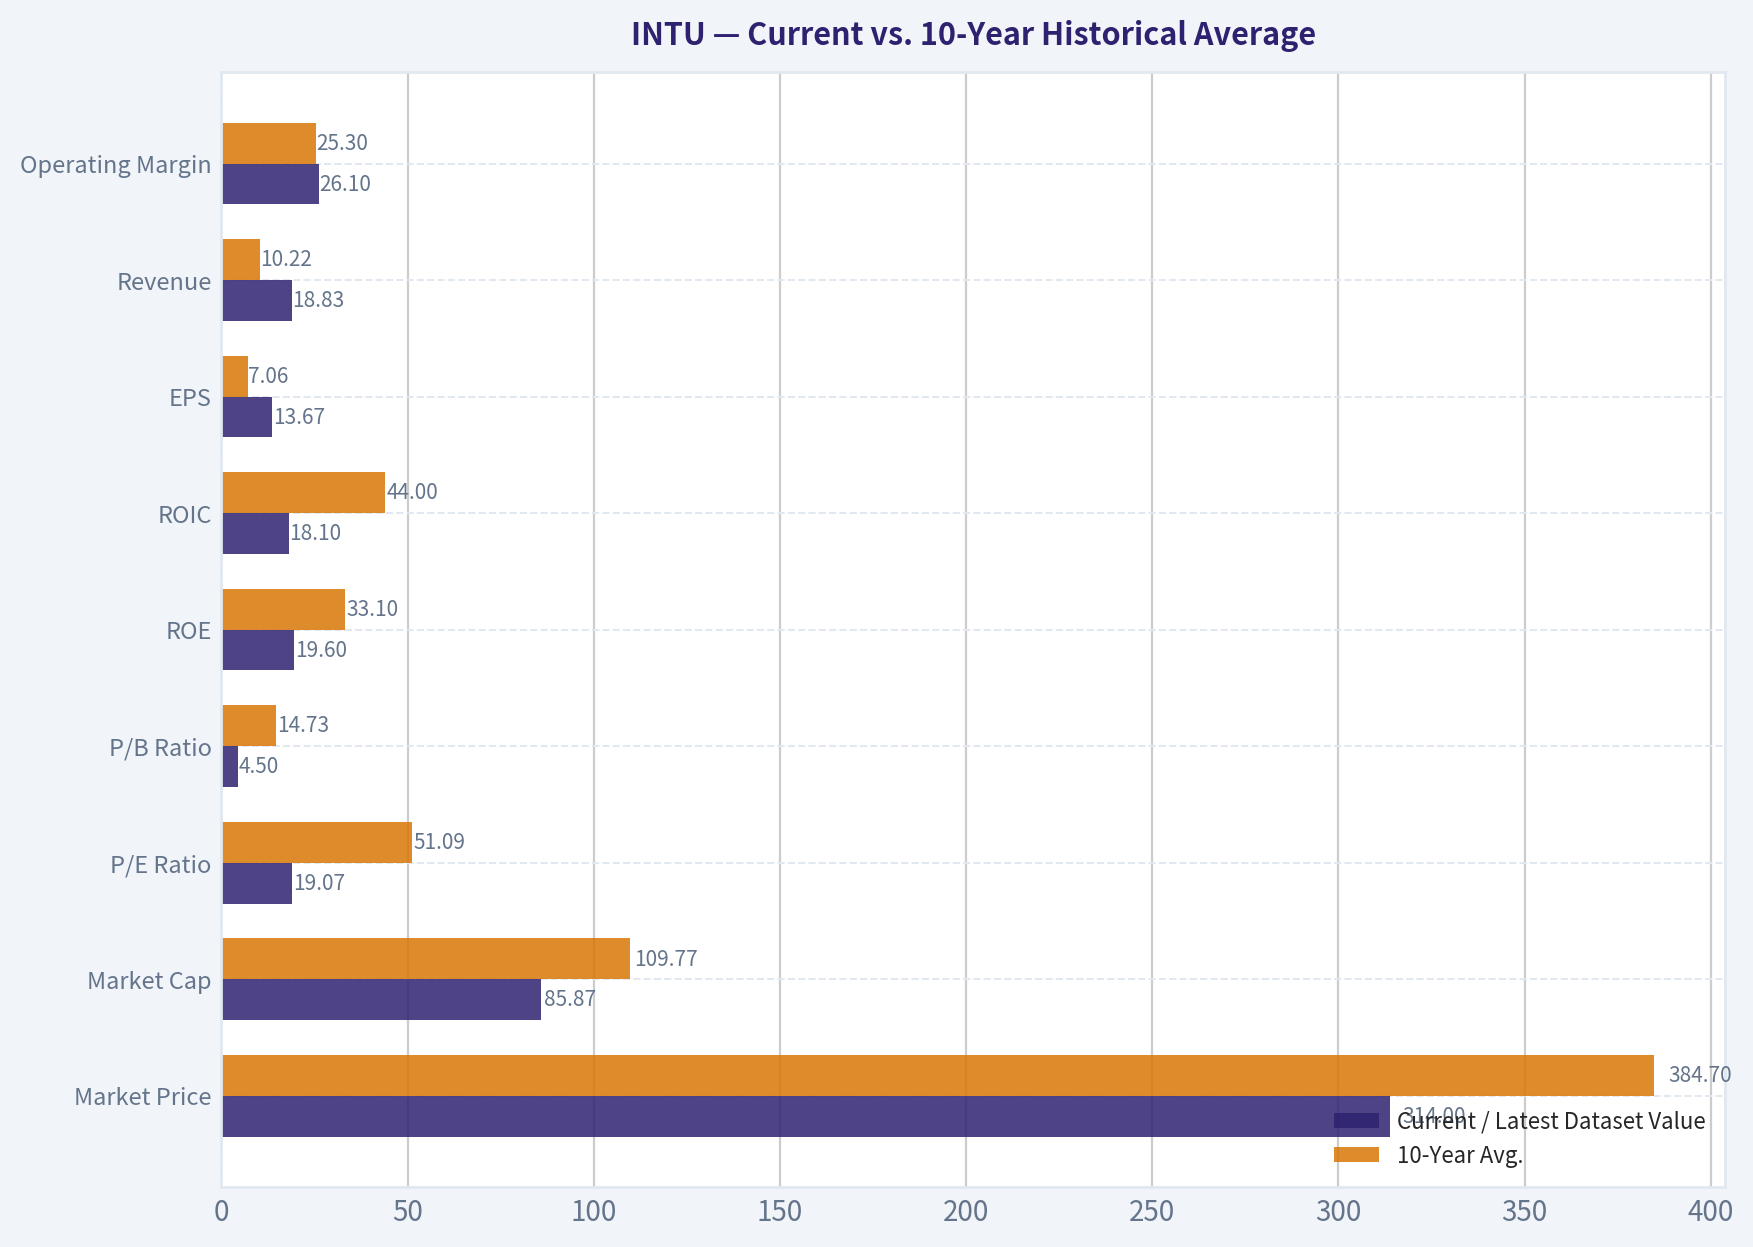
Task: Click the x-axis tick label '400'
Action: (1711, 1212)
